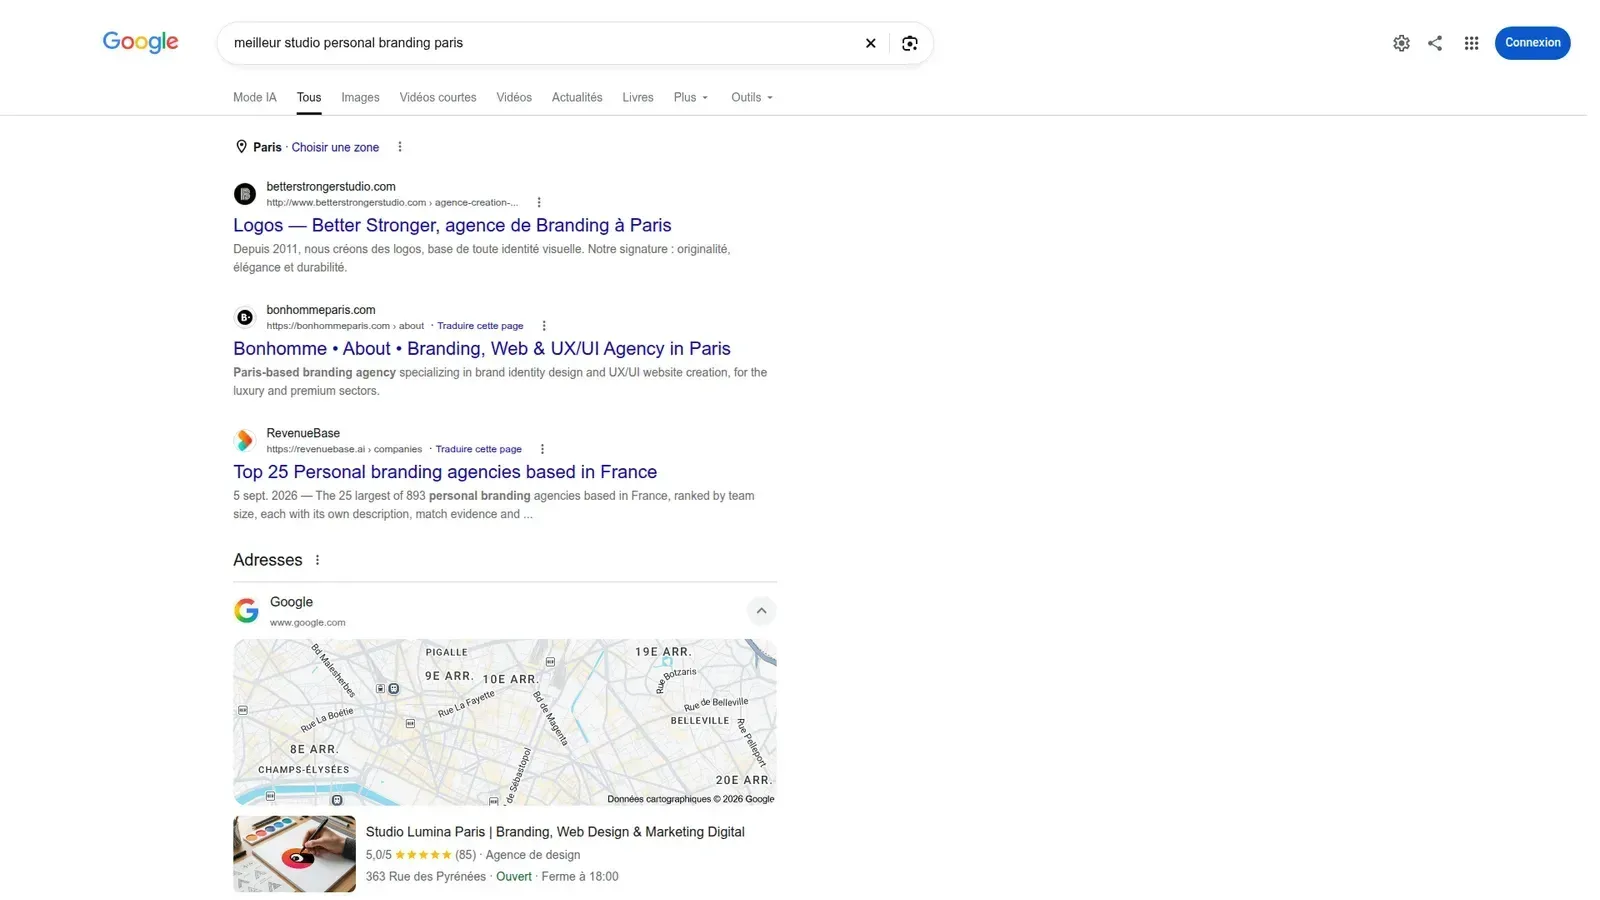
Task: Click the RevenueBase favicon
Action: coord(245,440)
